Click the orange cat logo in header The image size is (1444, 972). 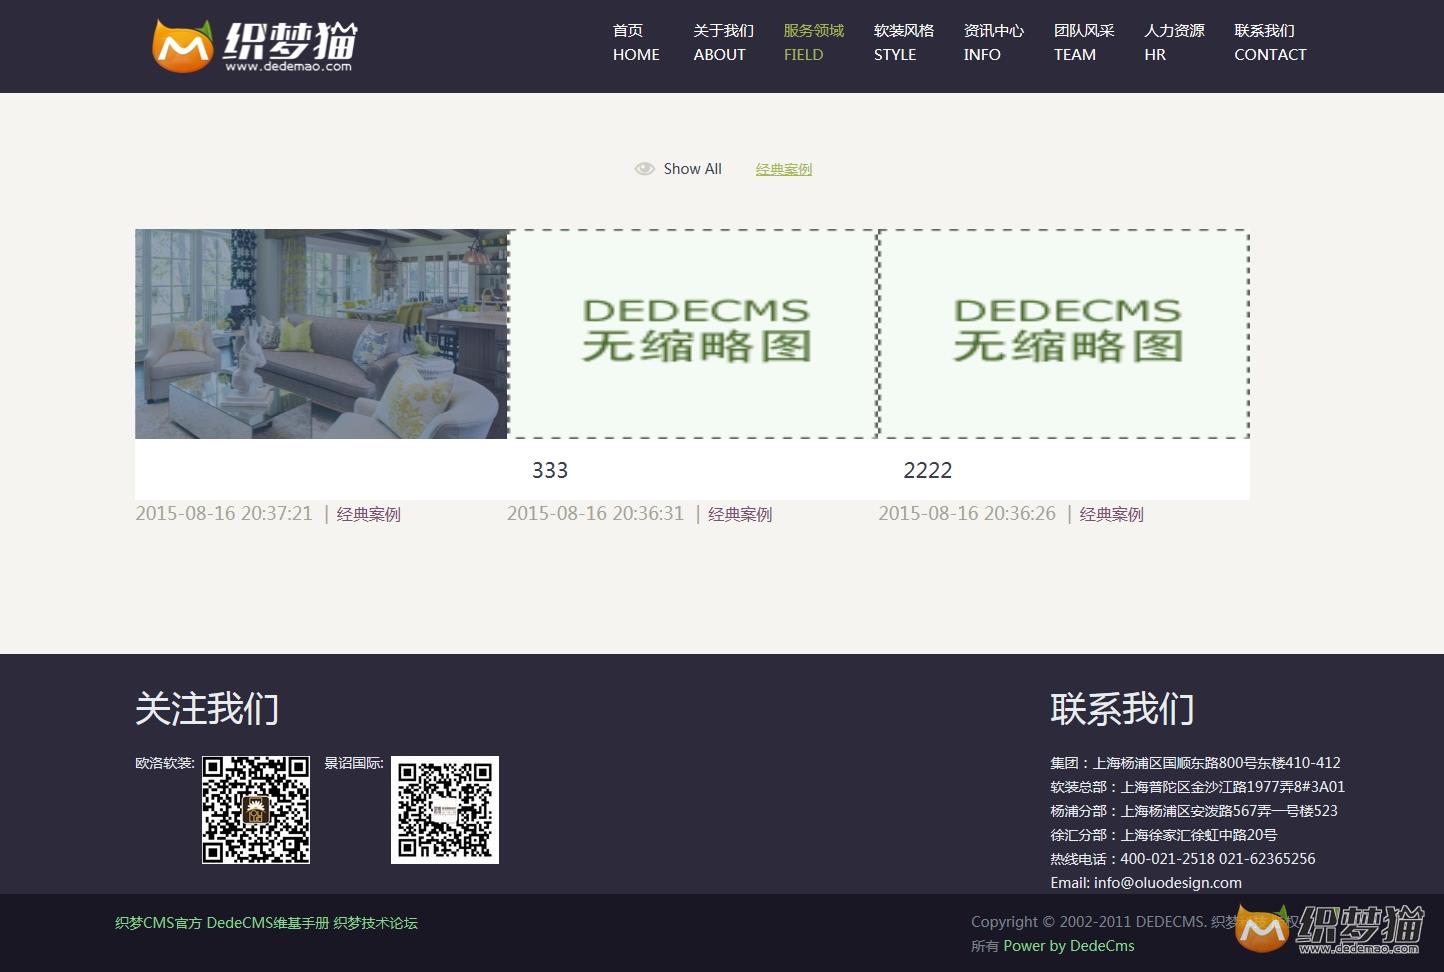[x=183, y=47]
